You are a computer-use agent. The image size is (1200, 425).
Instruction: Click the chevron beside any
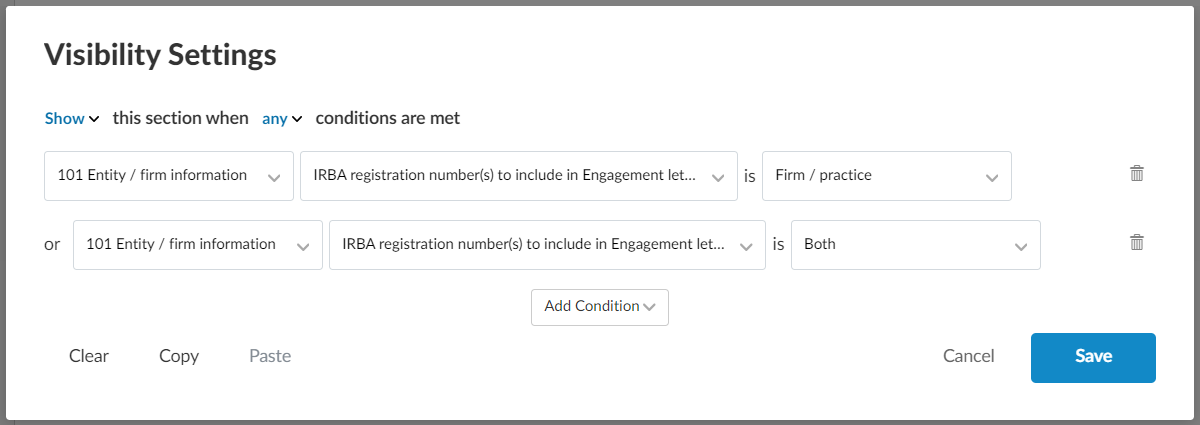coord(297,119)
